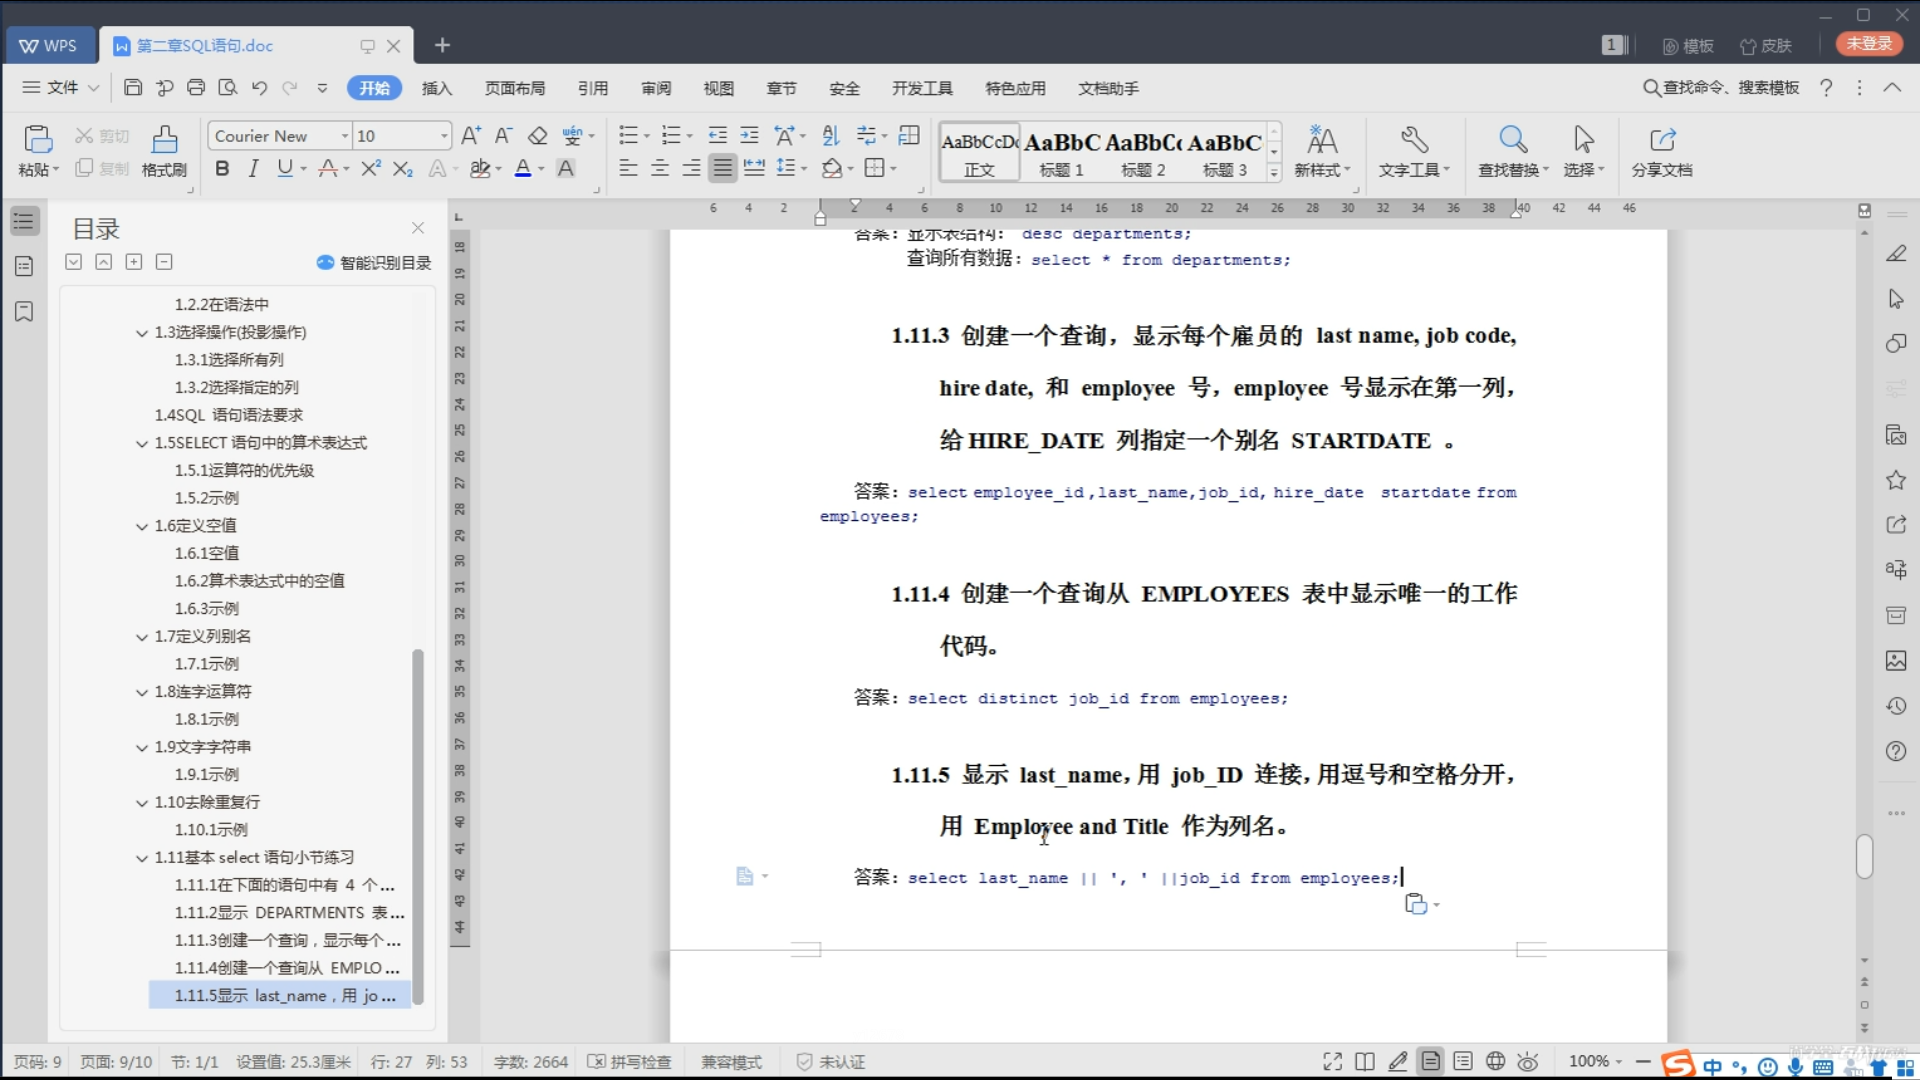Align text left
Viewport: 1920px width, 1080px height.
pyautogui.click(x=628, y=168)
